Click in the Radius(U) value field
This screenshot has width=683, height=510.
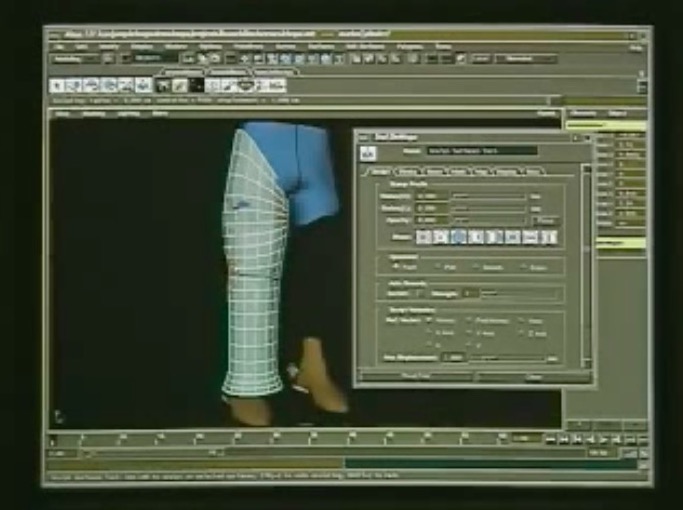coord(430,197)
